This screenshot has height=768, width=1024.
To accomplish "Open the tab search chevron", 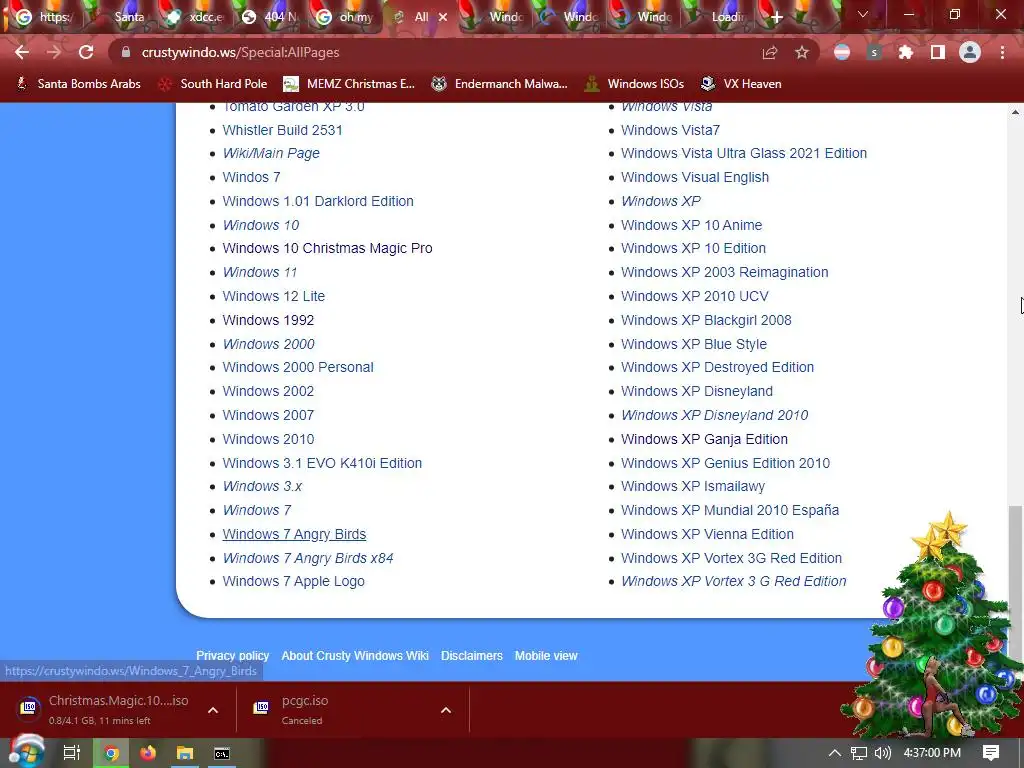I will (x=863, y=14).
